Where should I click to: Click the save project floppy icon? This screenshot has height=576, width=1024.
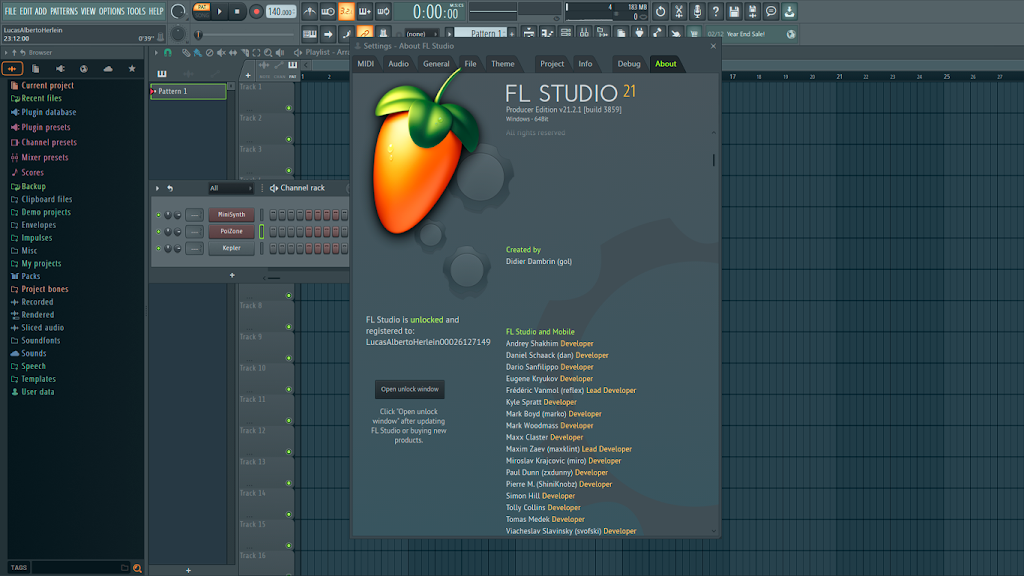tap(734, 11)
